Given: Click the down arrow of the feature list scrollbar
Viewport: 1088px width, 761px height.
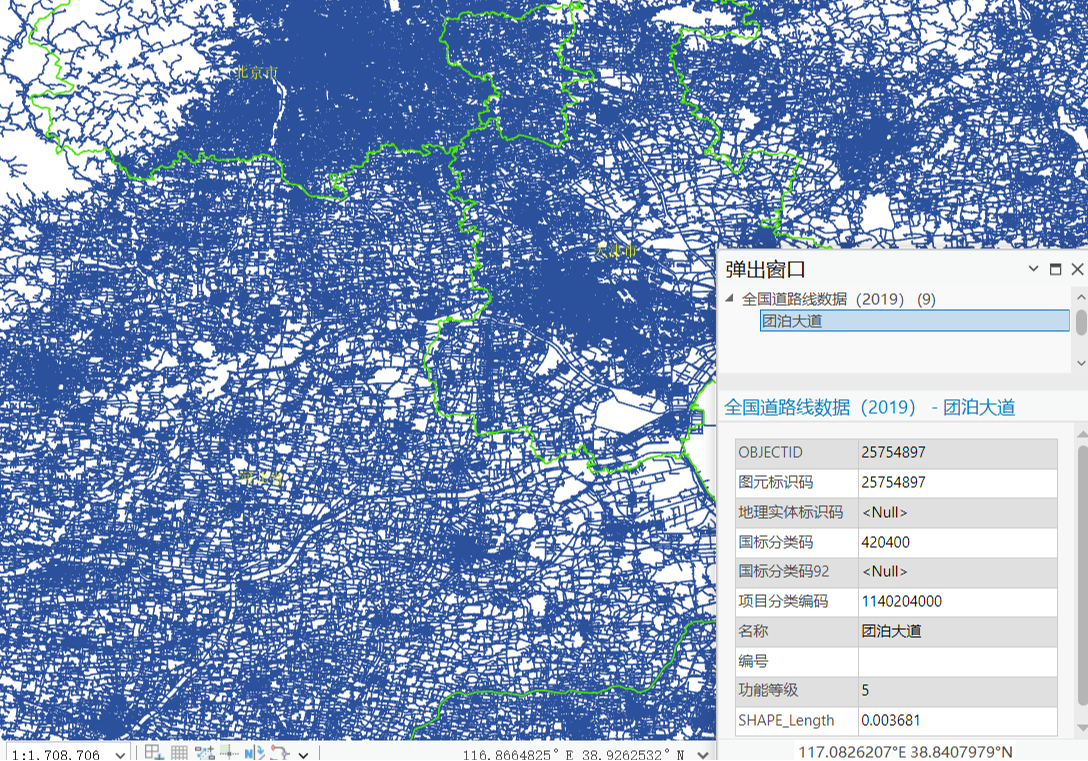Looking at the screenshot, I should 1080,363.
